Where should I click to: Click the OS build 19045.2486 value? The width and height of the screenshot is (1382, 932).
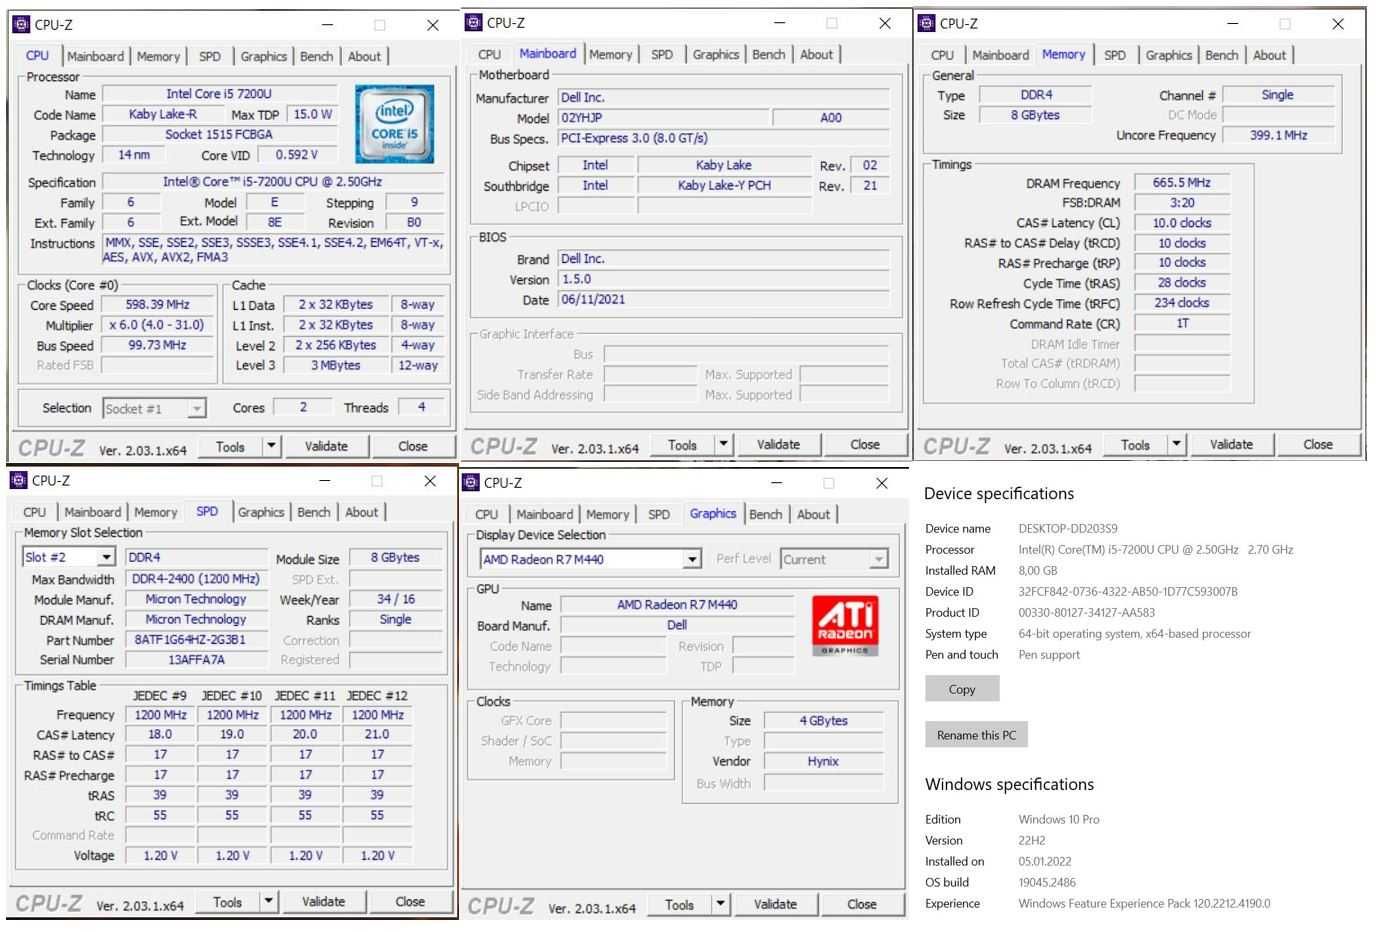(1047, 882)
